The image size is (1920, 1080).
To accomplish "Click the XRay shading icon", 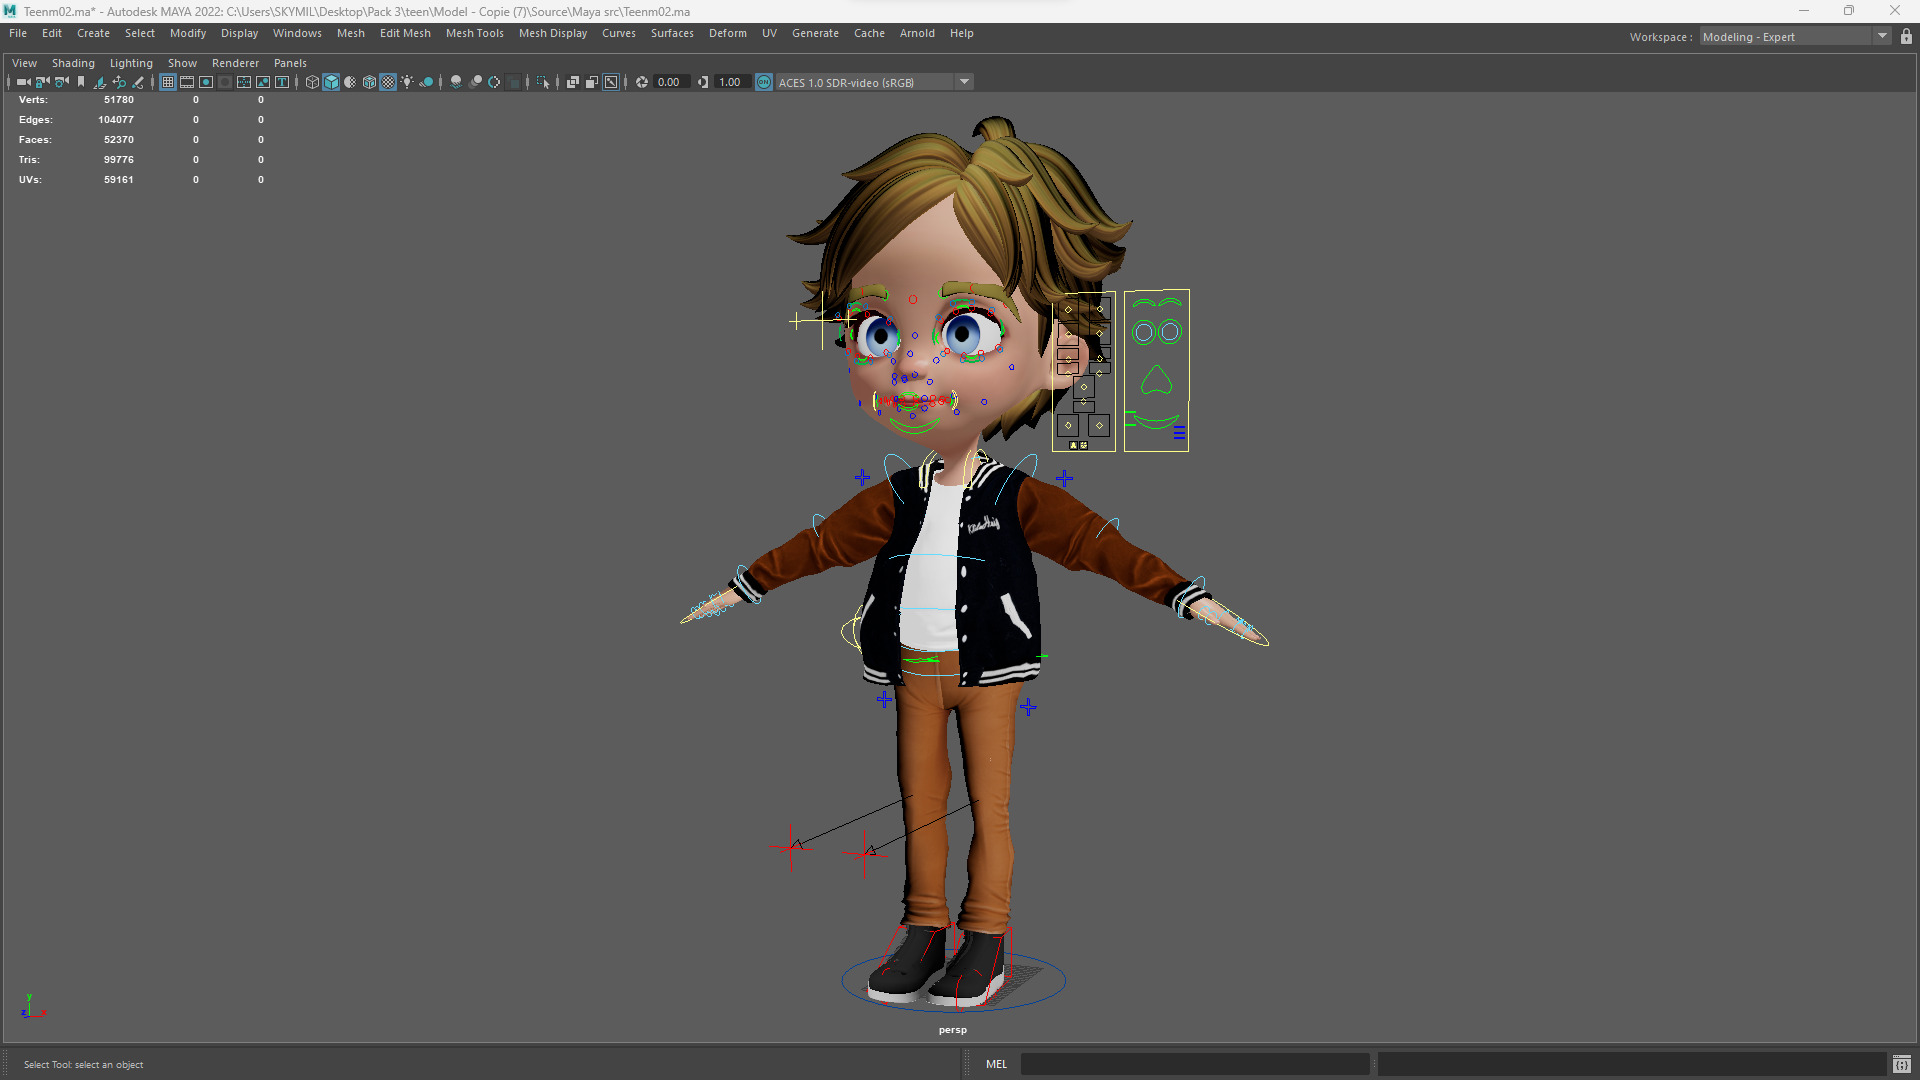I will click(x=573, y=82).
